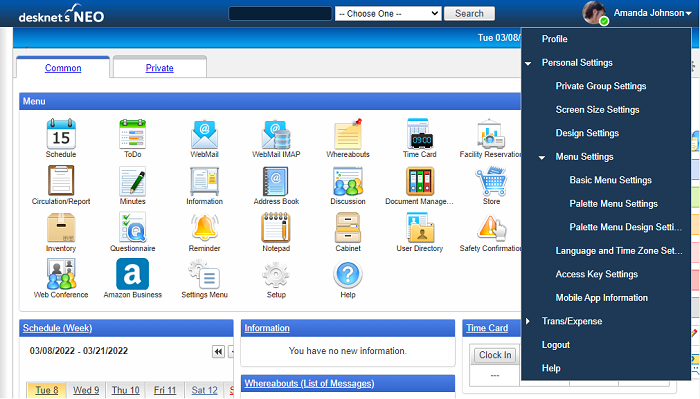
Task: Open the Time Card clock icon
Action: tap(420, 134)
